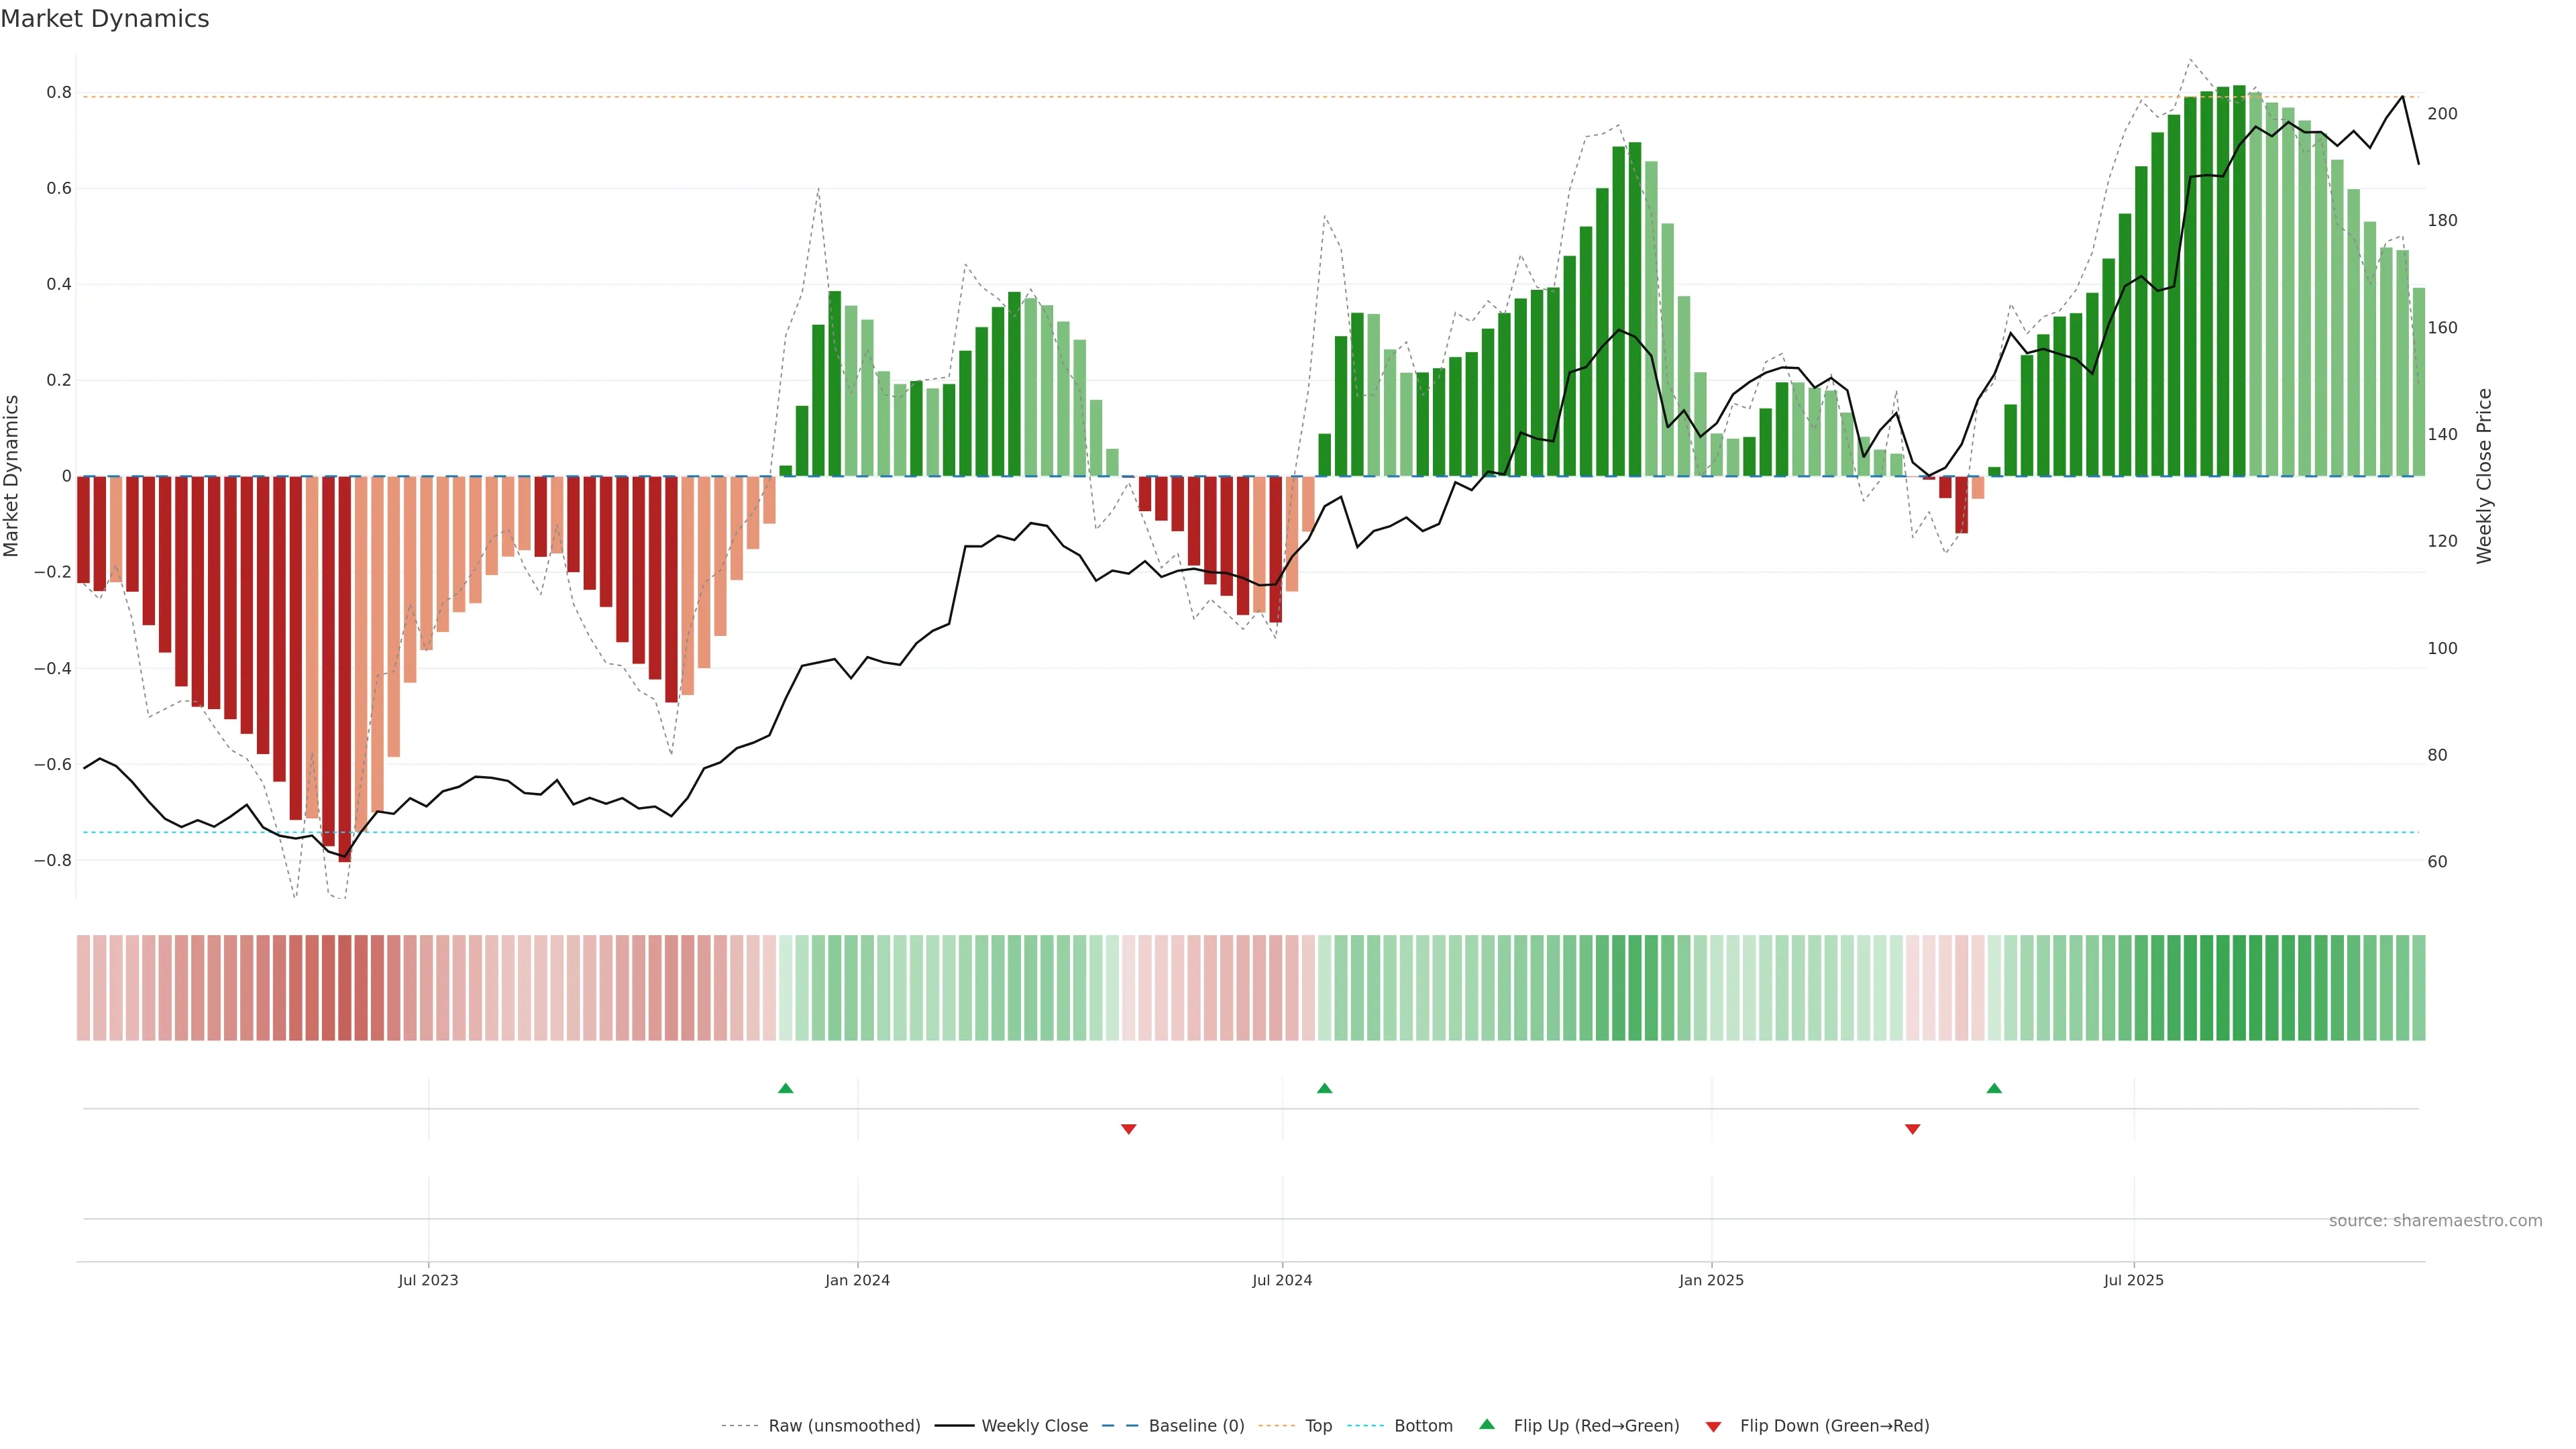Click the rightmost green cell in the heatmap strip
The image size is (2576, 1449).
point(2418,987)
